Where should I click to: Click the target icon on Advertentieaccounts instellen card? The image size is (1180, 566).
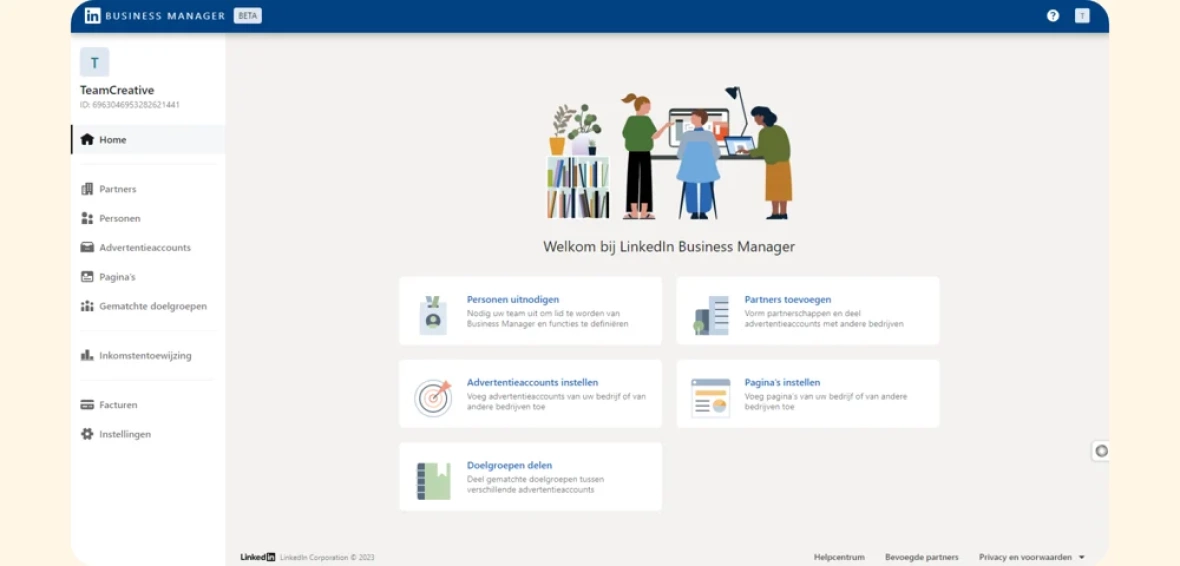433,398
